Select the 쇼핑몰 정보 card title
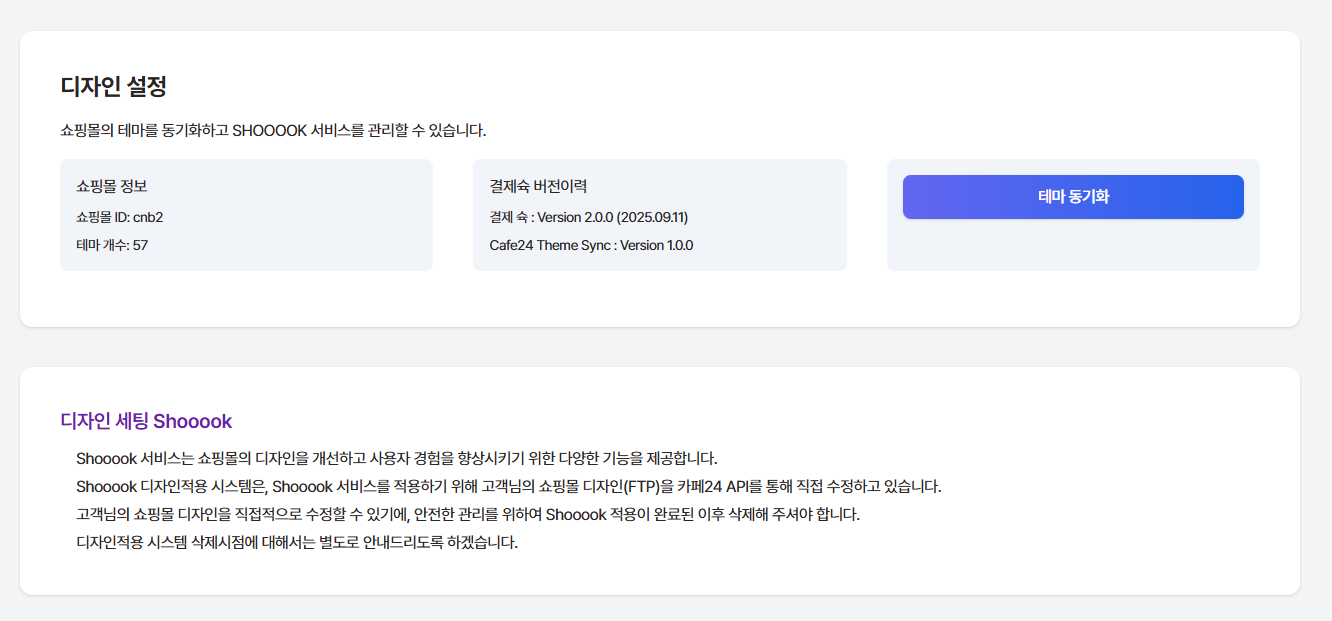This screenshot has height=621, width=1332. pos(112,186)
